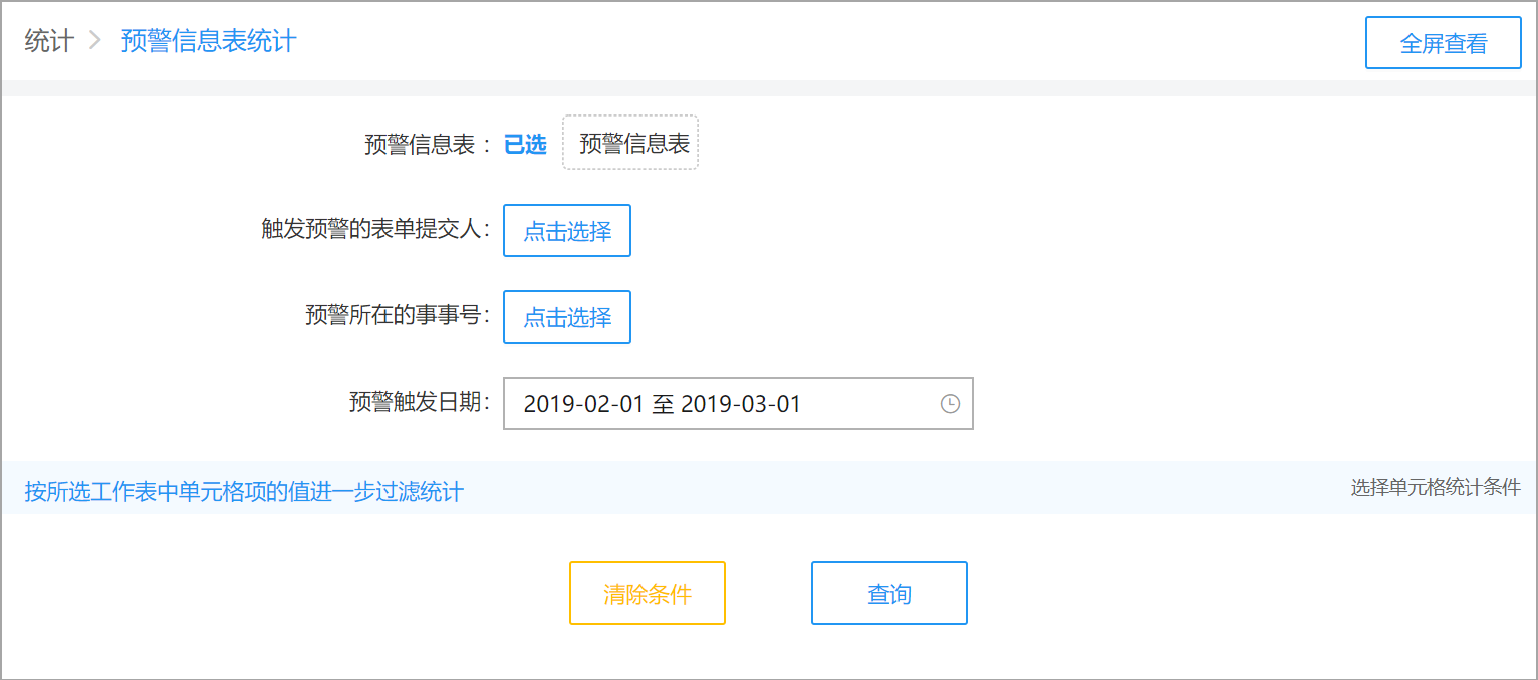This screenshot has height=680, width=1538.
Task: Click the breadcrumb arrow after 统计
Action: tap(95, 41)
